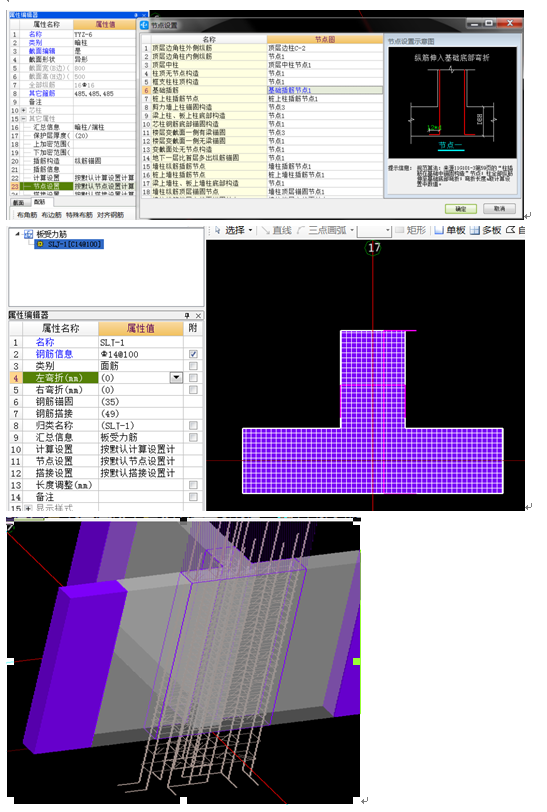Close the lower 属性编辑器 panel
Image resolution: width=547 pixels, height=812 pixels.
pyautogui.click(x=198, y=315)
